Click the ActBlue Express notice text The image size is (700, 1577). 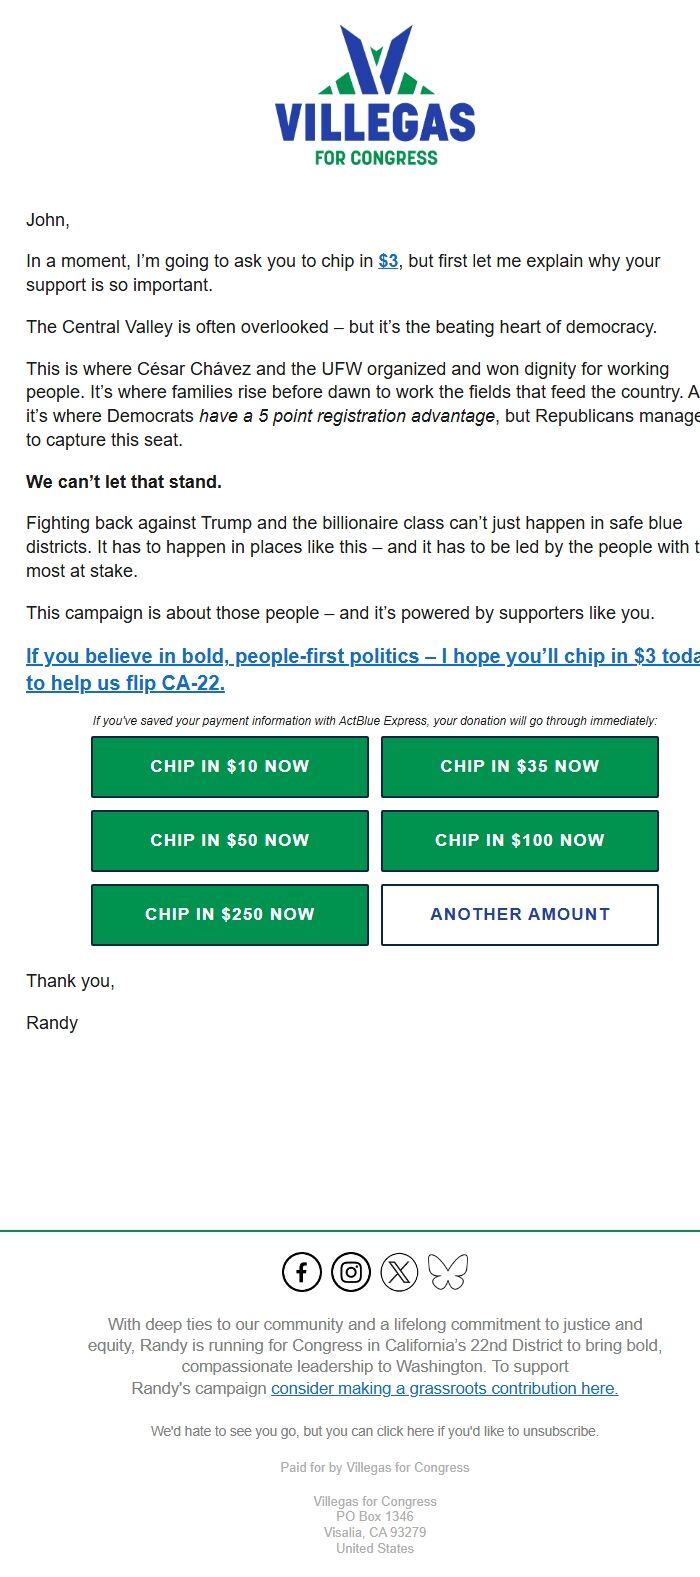coord(375,721)
